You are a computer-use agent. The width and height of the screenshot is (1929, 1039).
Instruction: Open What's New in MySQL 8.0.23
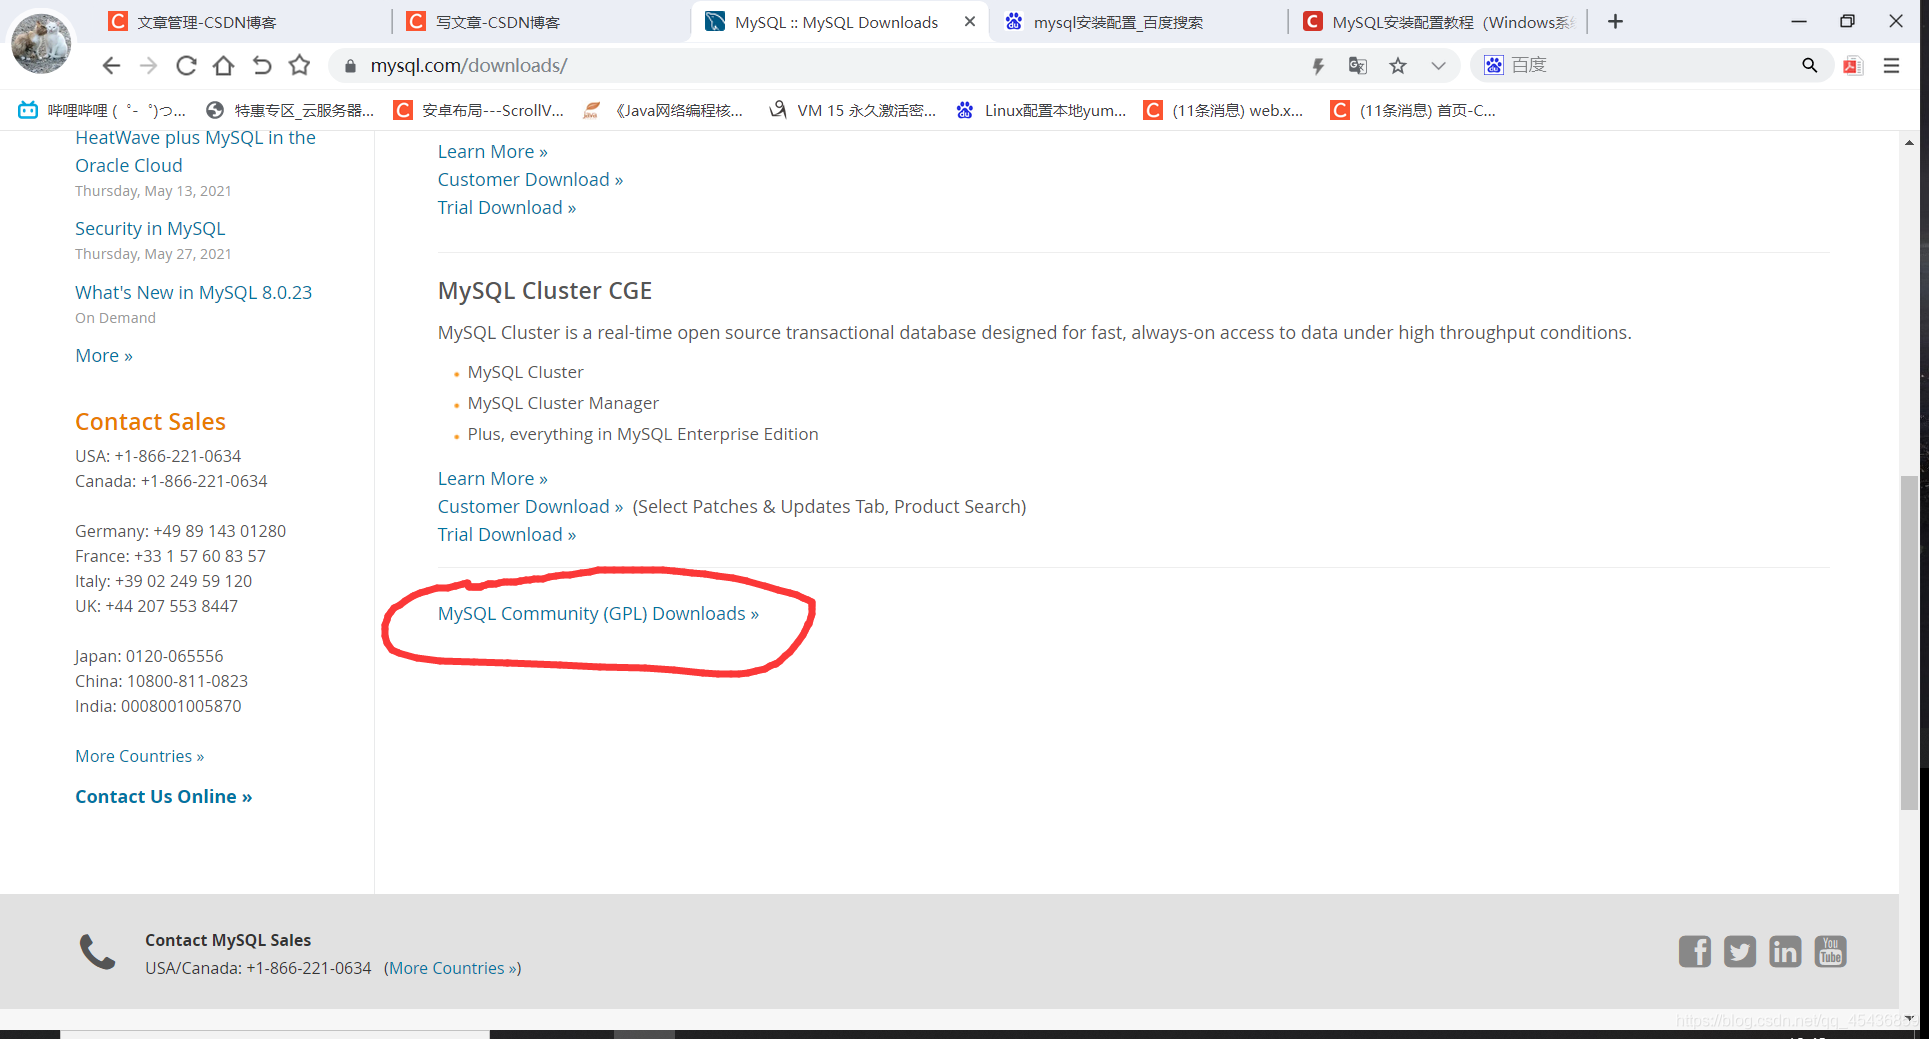193,293
